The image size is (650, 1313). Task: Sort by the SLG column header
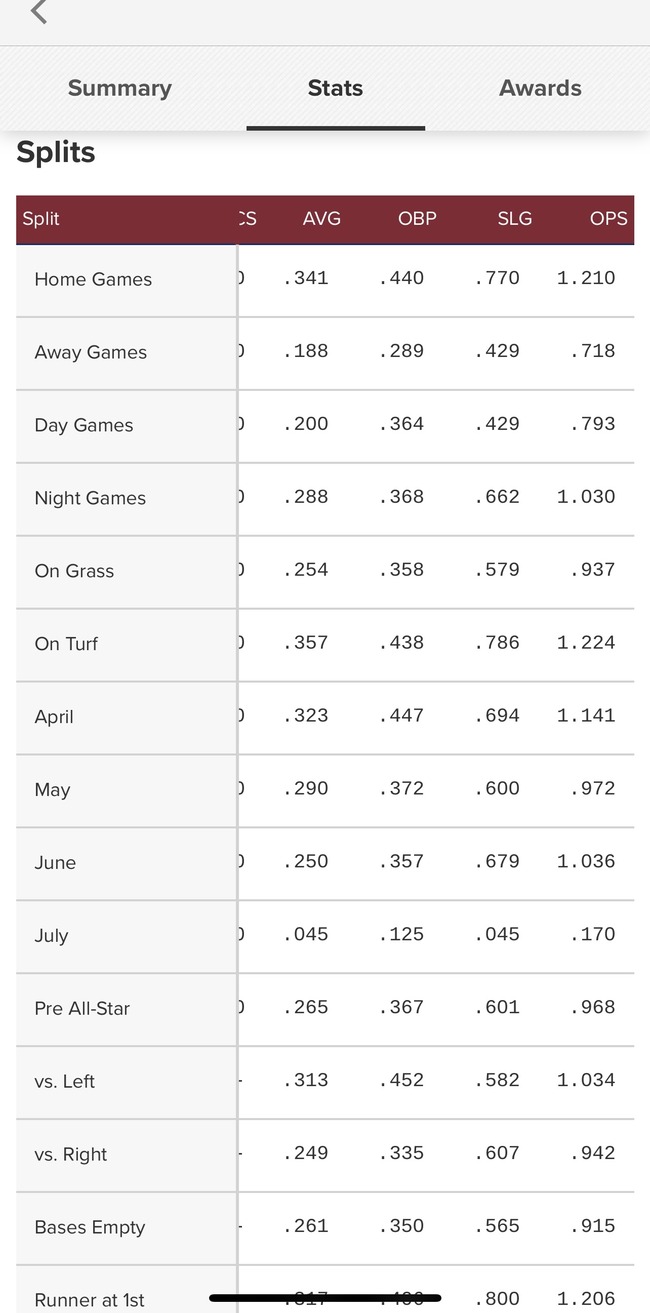click(x=515, y=219)
